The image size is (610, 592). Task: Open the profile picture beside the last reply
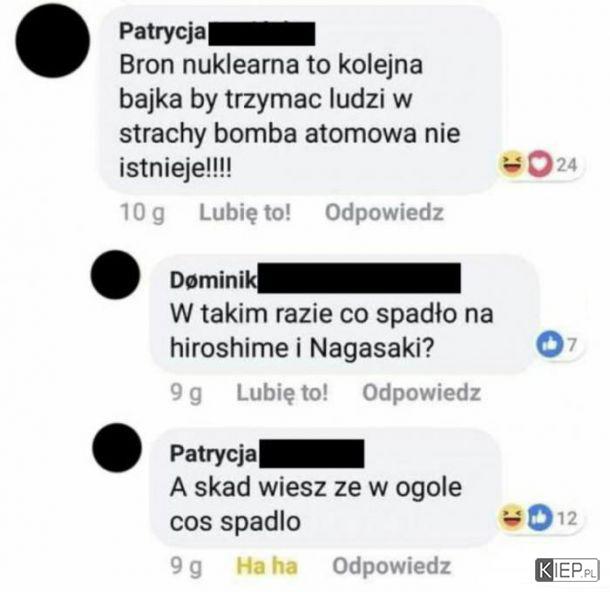pos(117,448)
